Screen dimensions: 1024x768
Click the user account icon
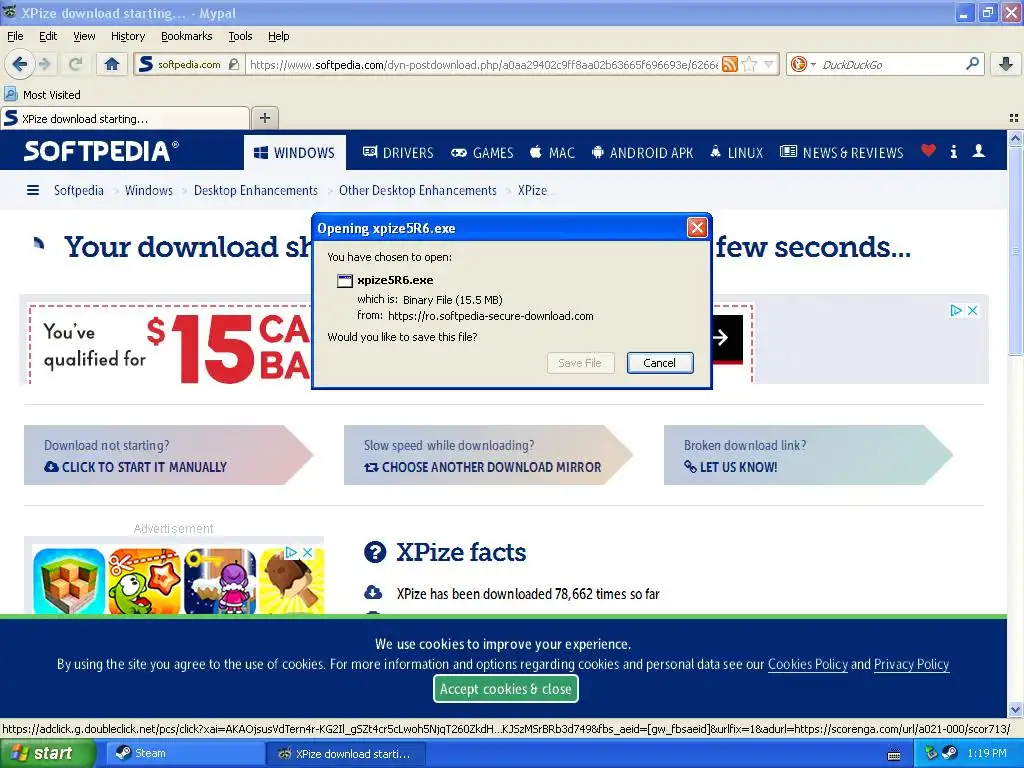click(978, 151)
